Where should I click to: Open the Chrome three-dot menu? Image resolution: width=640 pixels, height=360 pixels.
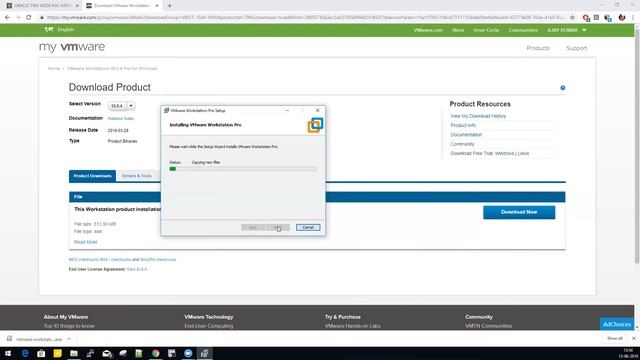coord(633,18)
